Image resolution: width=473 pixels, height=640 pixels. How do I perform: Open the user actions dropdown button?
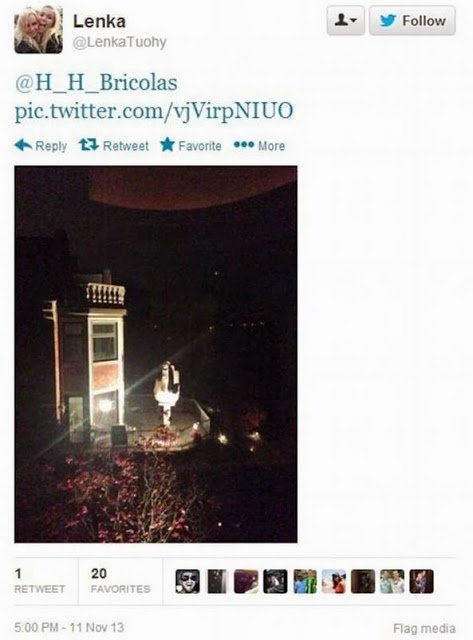(346, 20)
